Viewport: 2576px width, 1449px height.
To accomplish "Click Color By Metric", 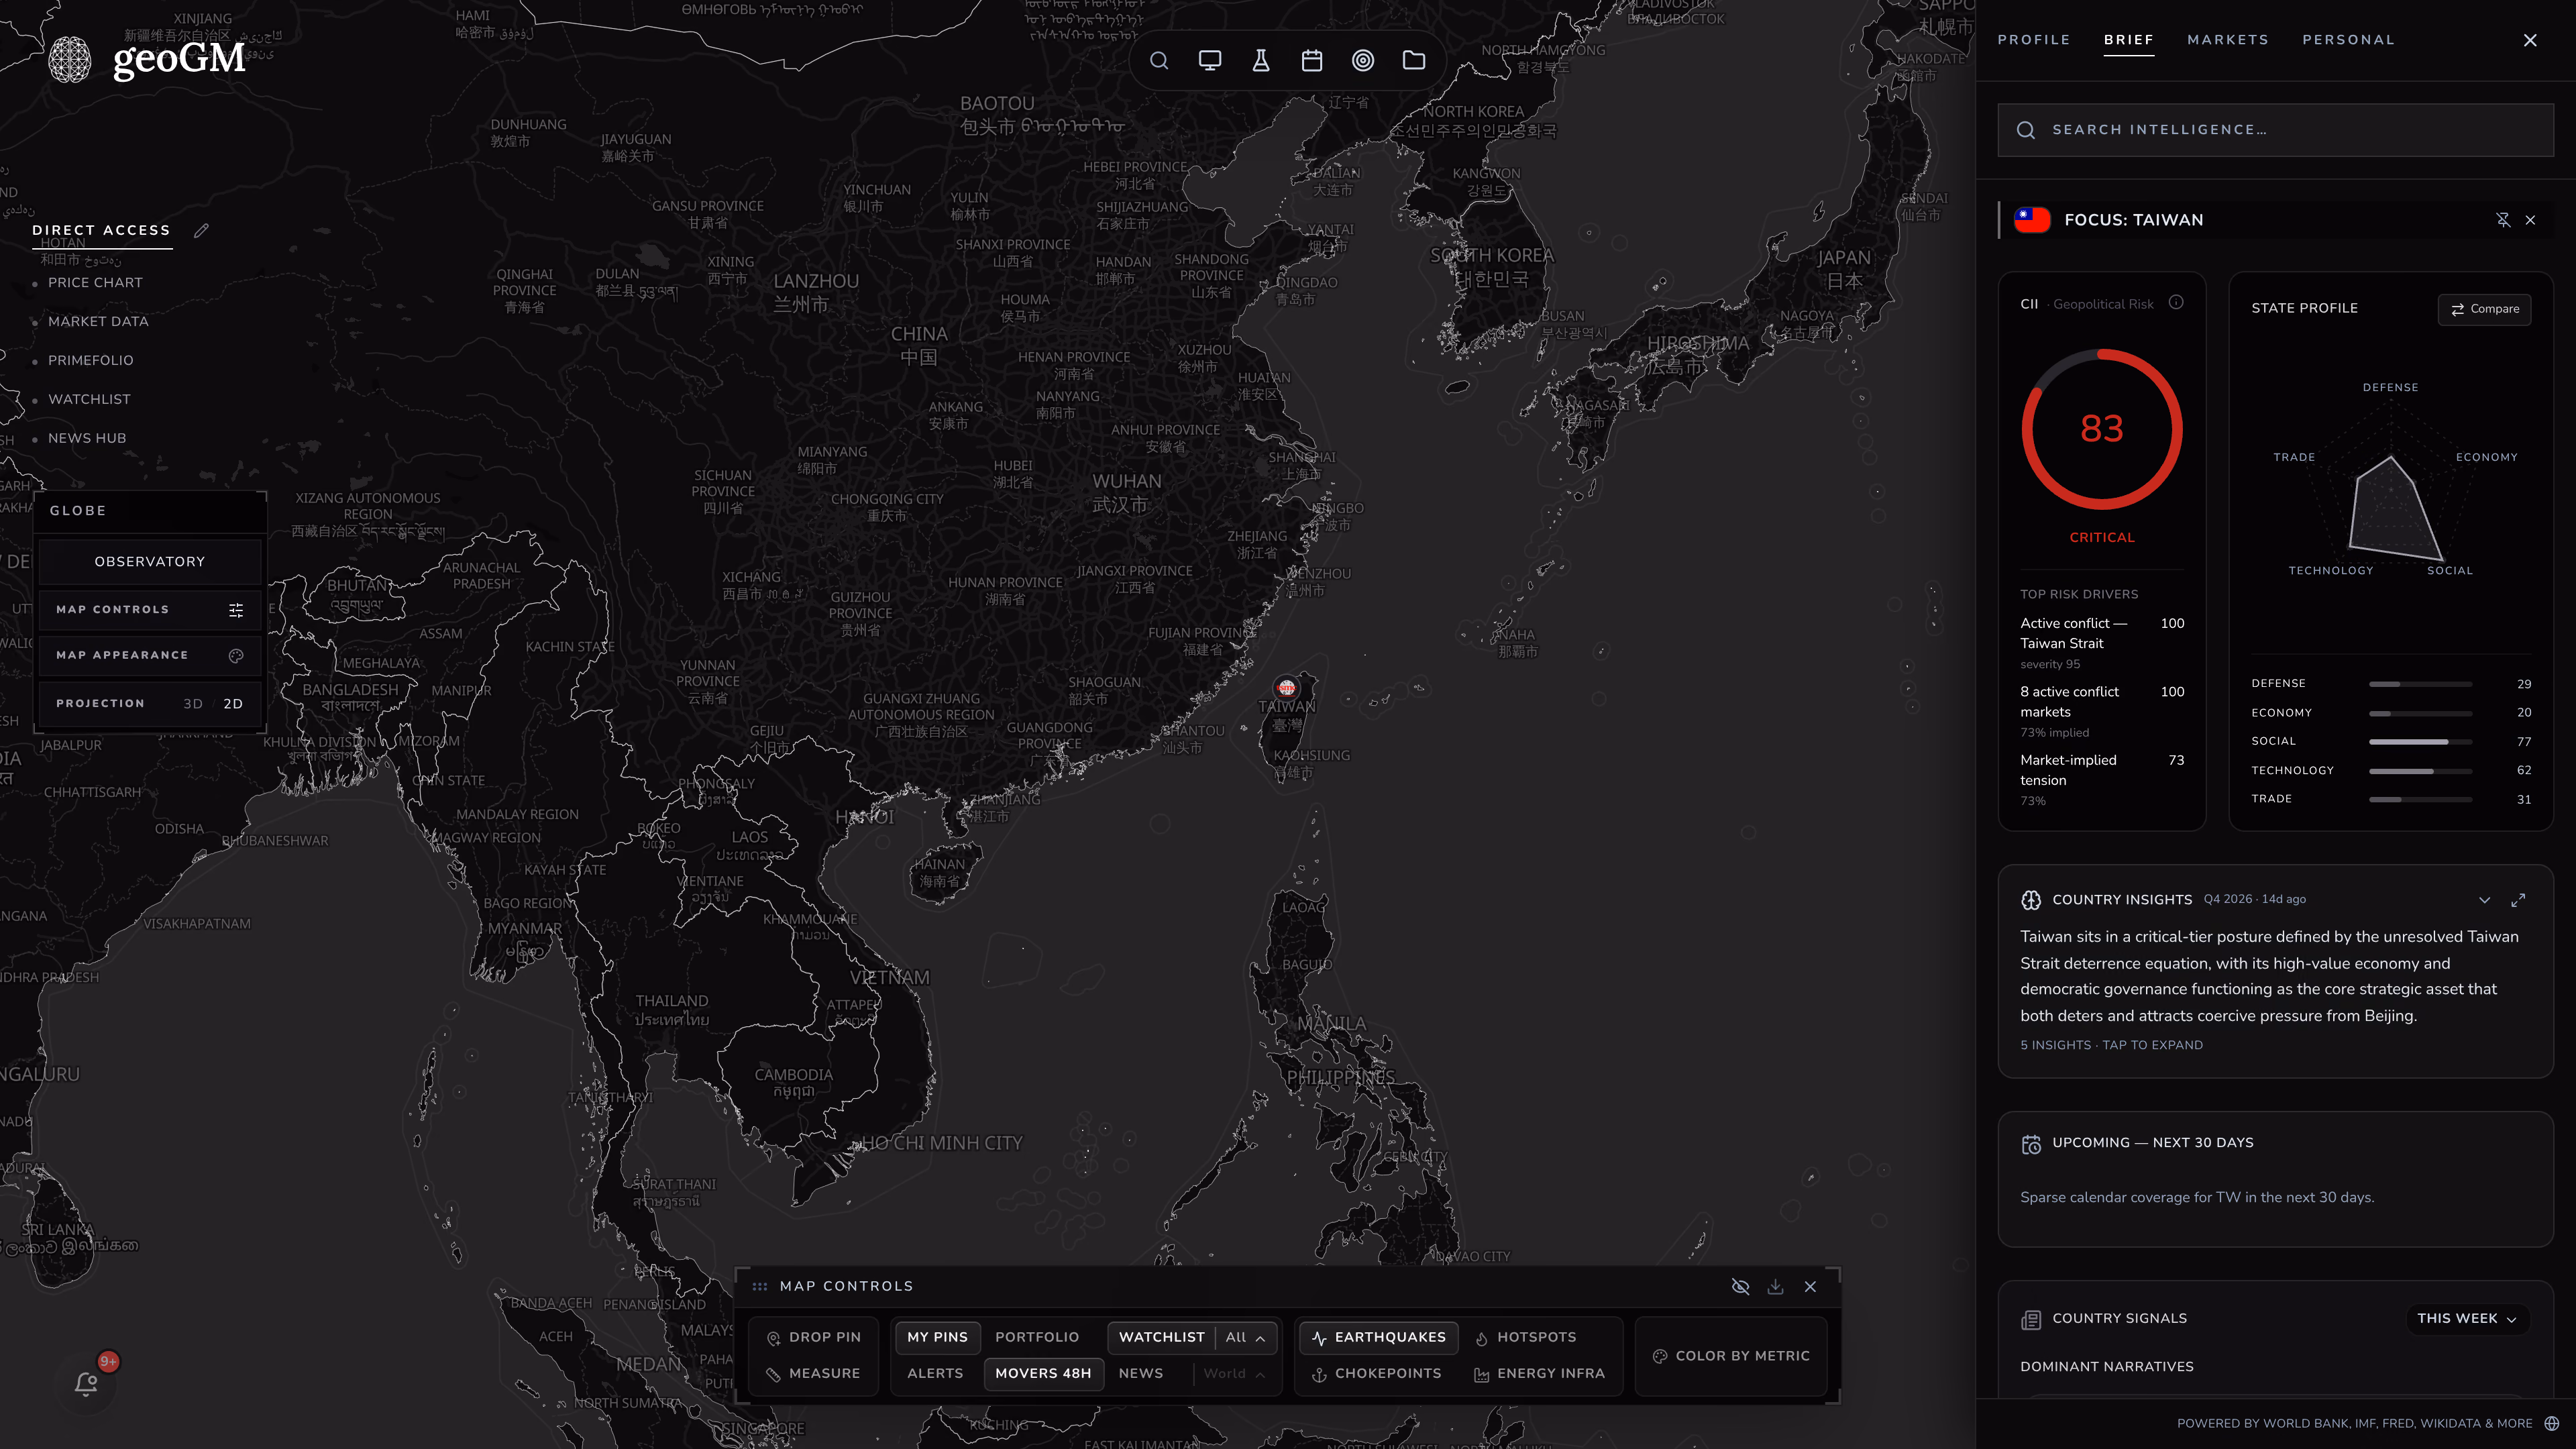I will click(x=1731, y=1356).
